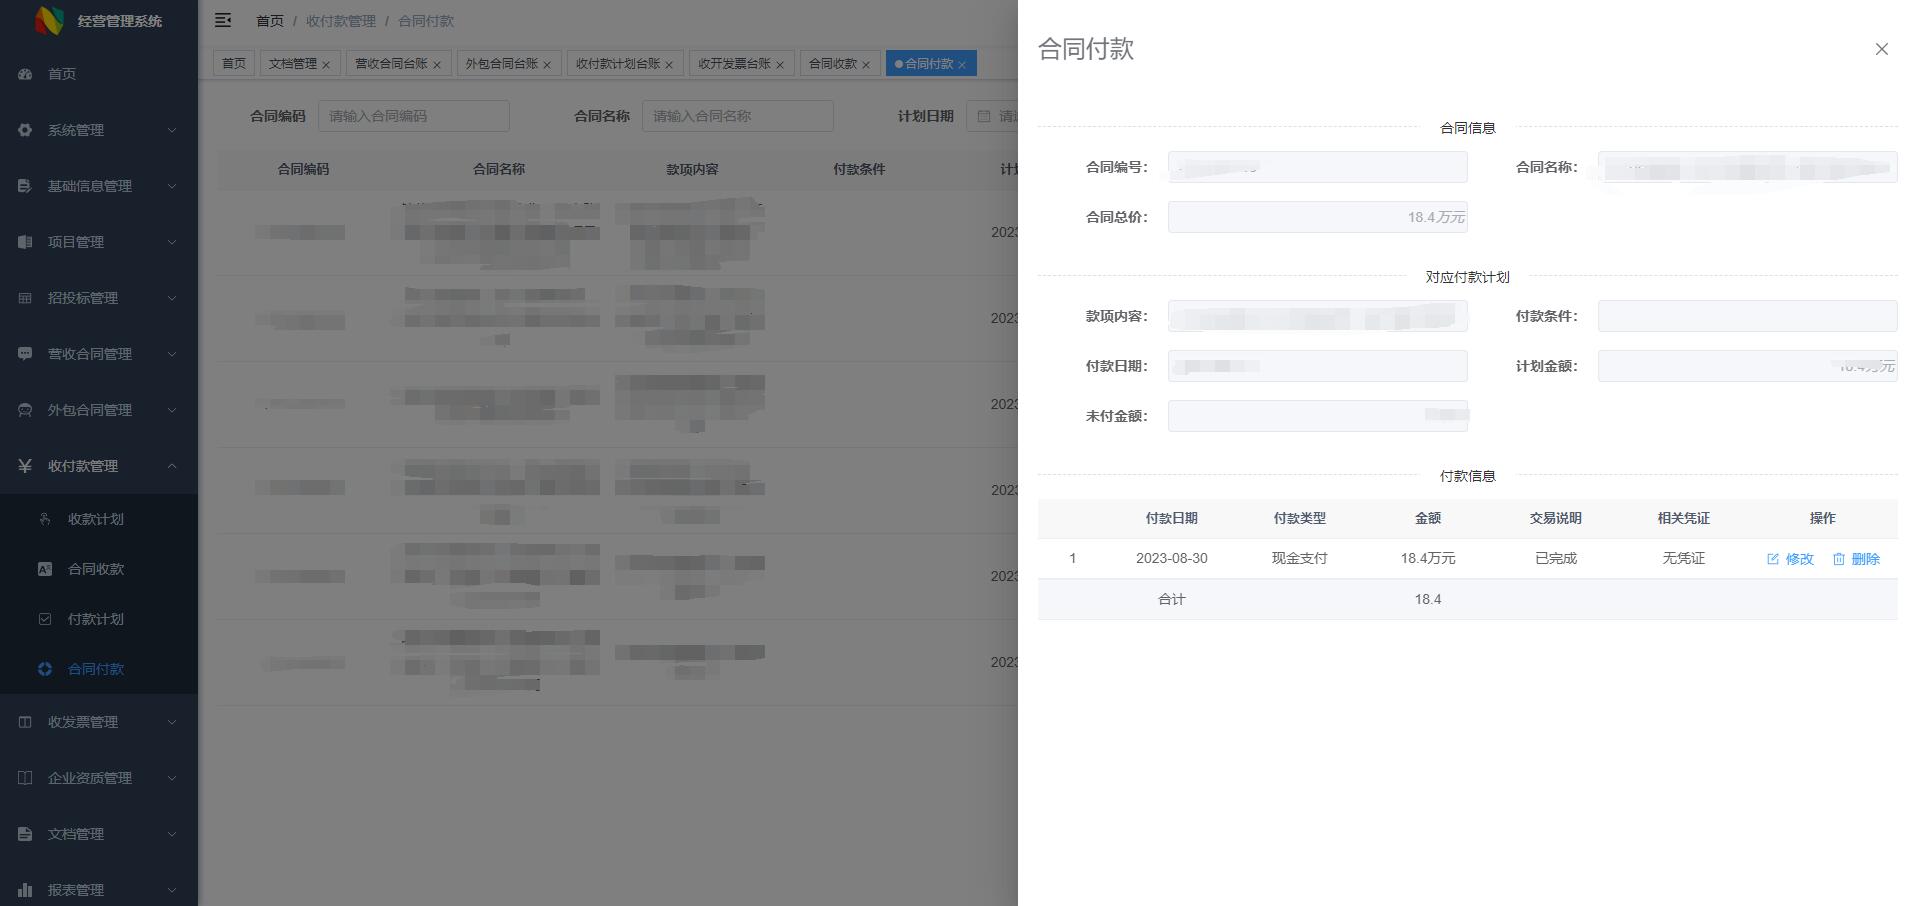Click the 2023-08-30 payment date cell
The height and width of the screenshot is (906, 1917).
click(1172, 558)
